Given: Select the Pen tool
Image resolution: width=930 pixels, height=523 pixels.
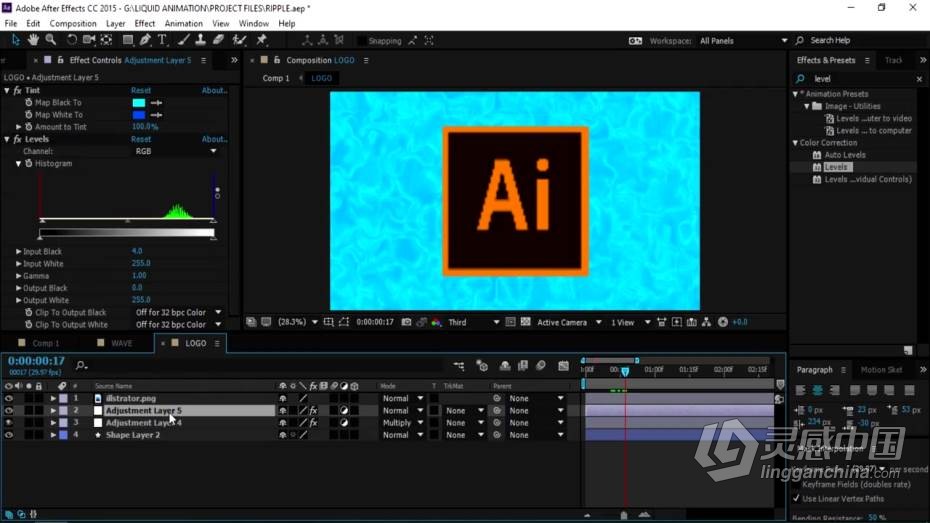Looking at the screenshot, I should 145,40.
